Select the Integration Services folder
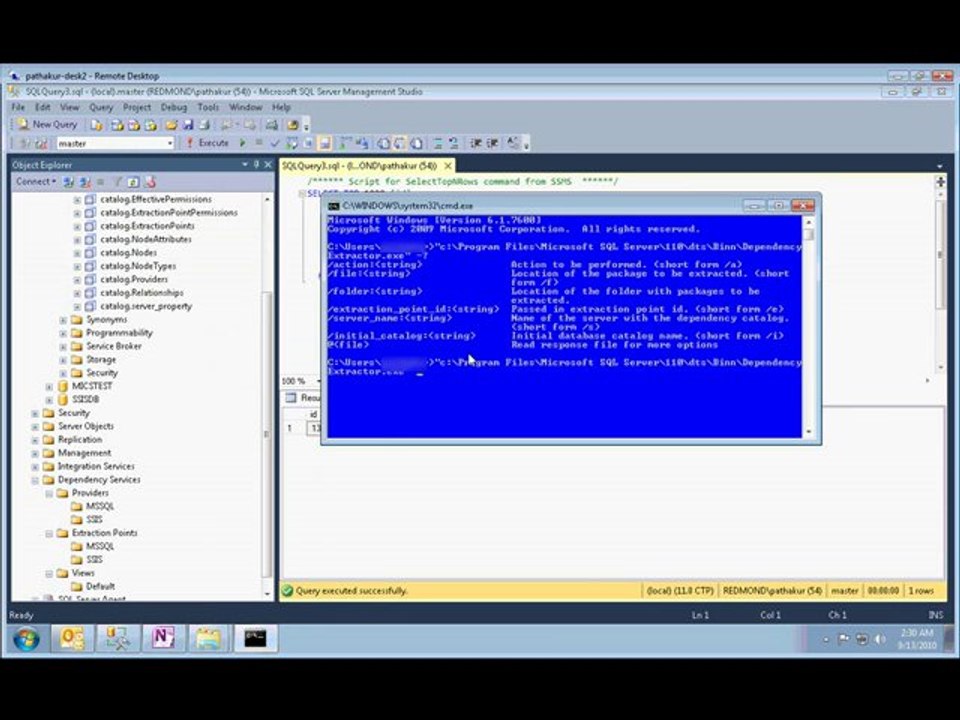This screenshot has height=720, width=960. point(96,467)
